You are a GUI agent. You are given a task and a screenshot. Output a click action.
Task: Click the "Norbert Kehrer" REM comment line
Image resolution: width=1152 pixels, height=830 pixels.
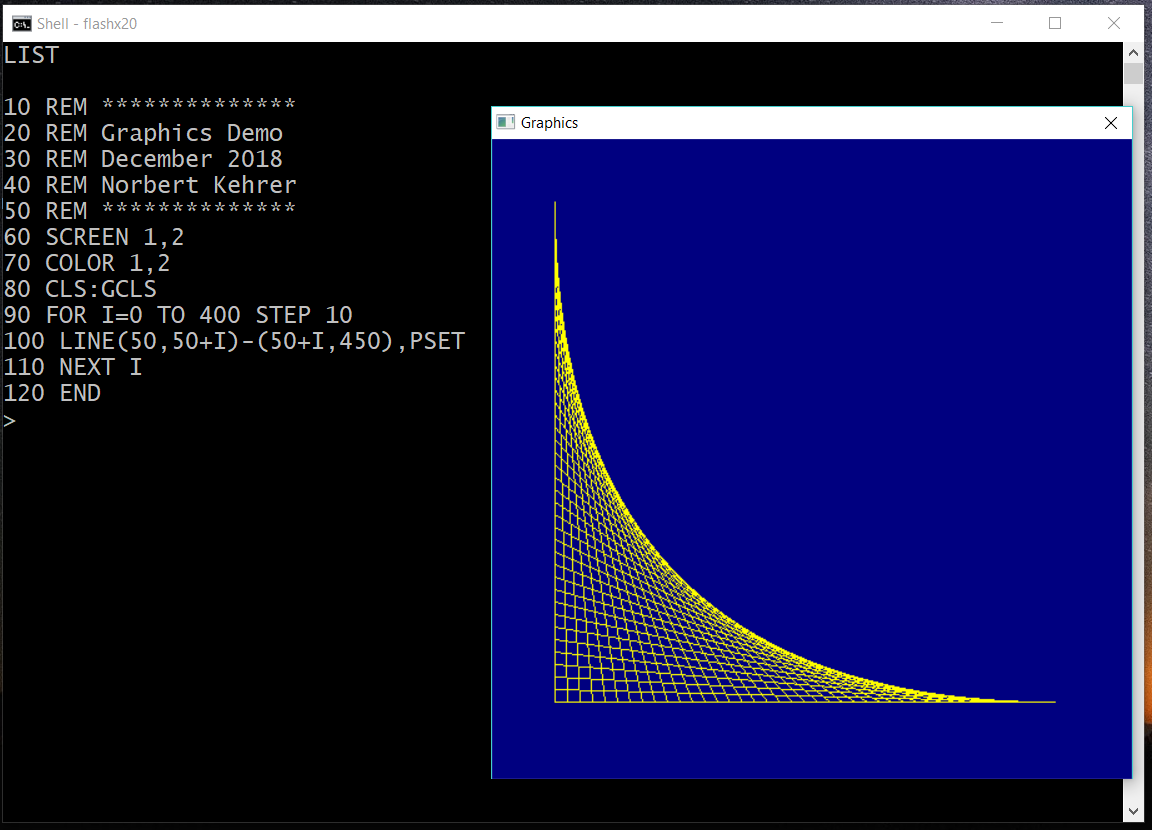150,185
